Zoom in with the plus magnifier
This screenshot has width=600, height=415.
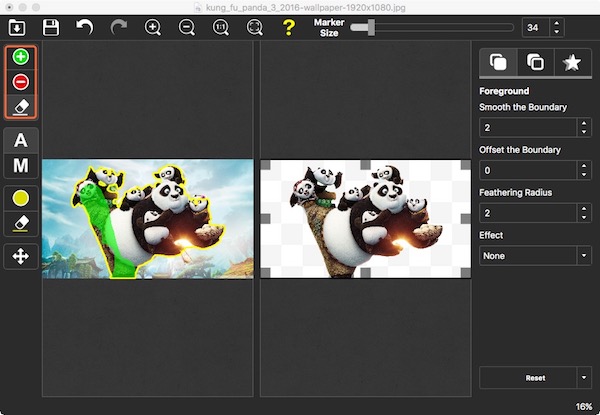tap(153, 28)
